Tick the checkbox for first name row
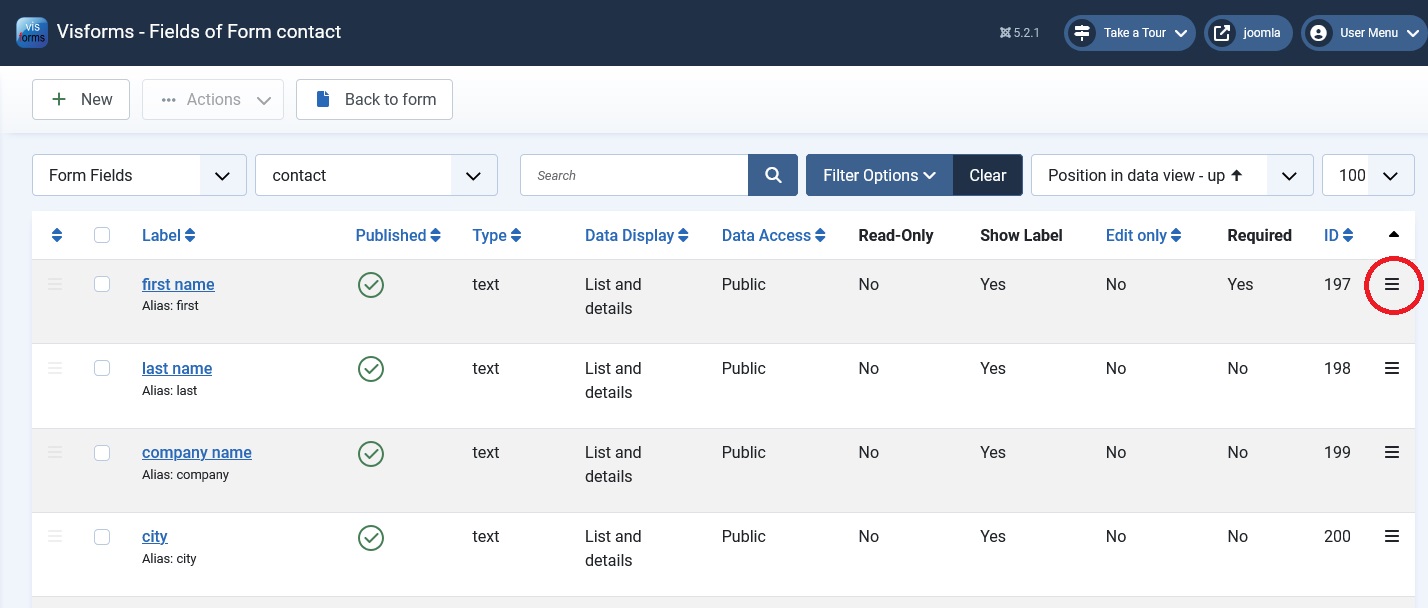1428x608 pixels. pyautogui.click(x=102, y=284)
